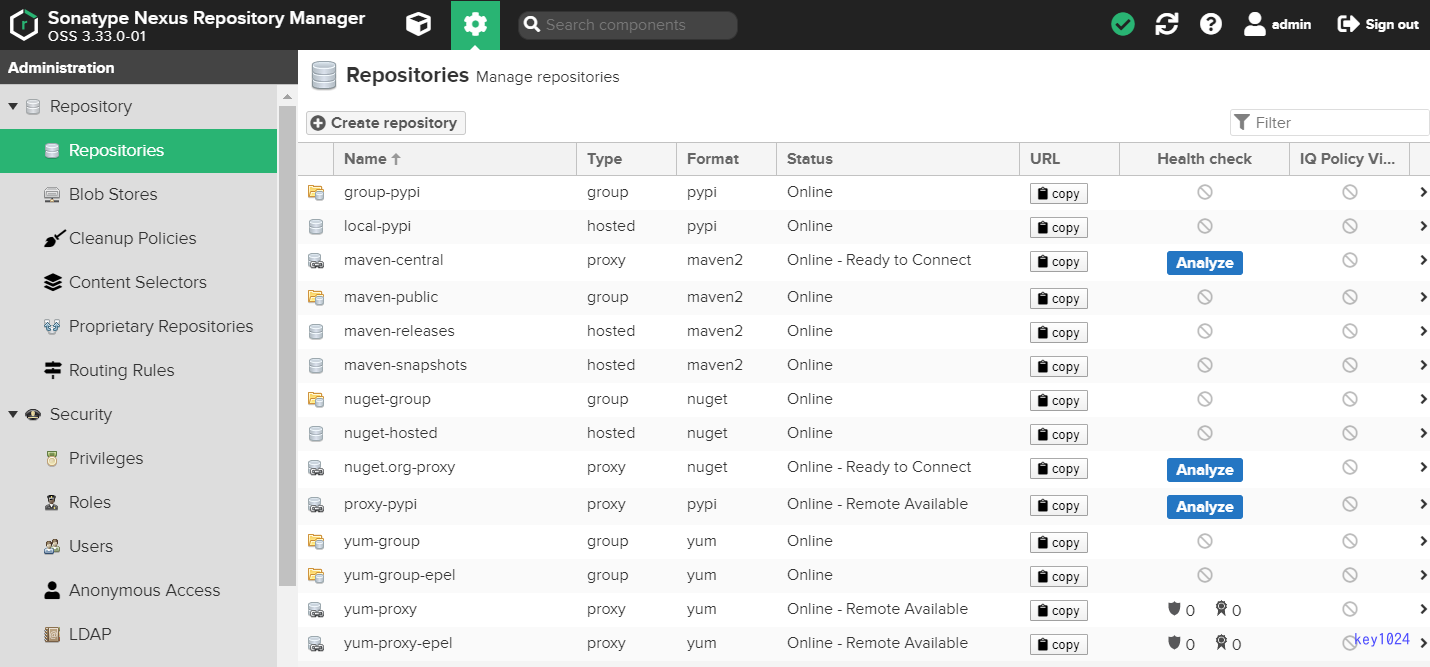Click the filter funnel icon
The image size is (1430, 667).
point(1242,122)
